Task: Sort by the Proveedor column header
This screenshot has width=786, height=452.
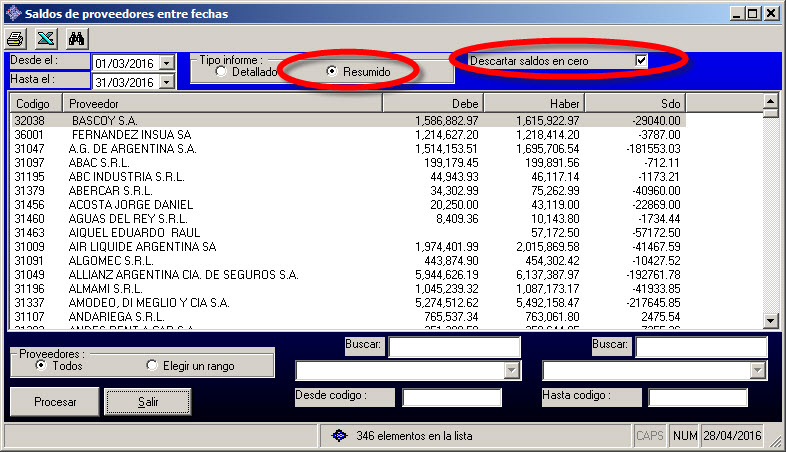Action: (222, 103)
